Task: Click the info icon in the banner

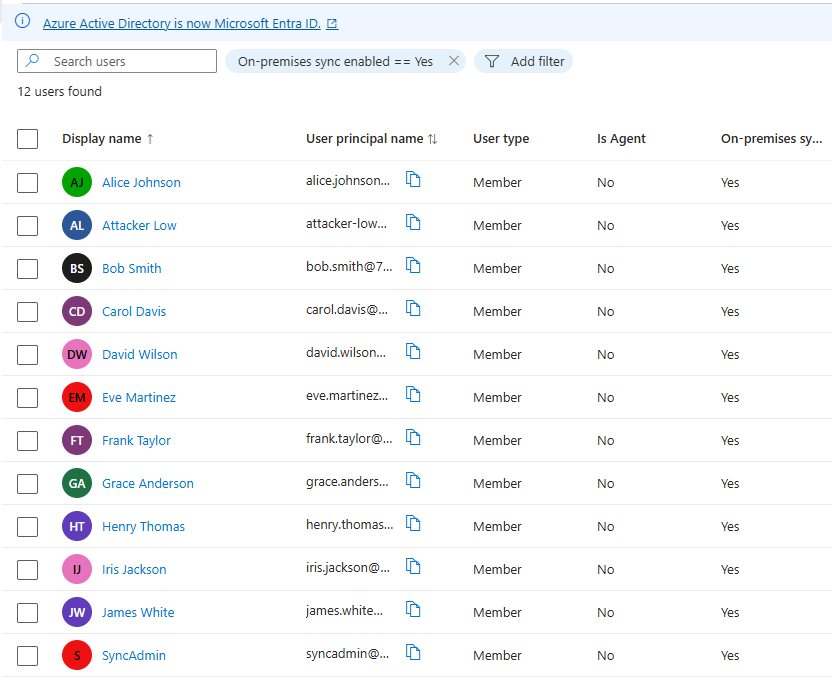Action: click(22, 21)
